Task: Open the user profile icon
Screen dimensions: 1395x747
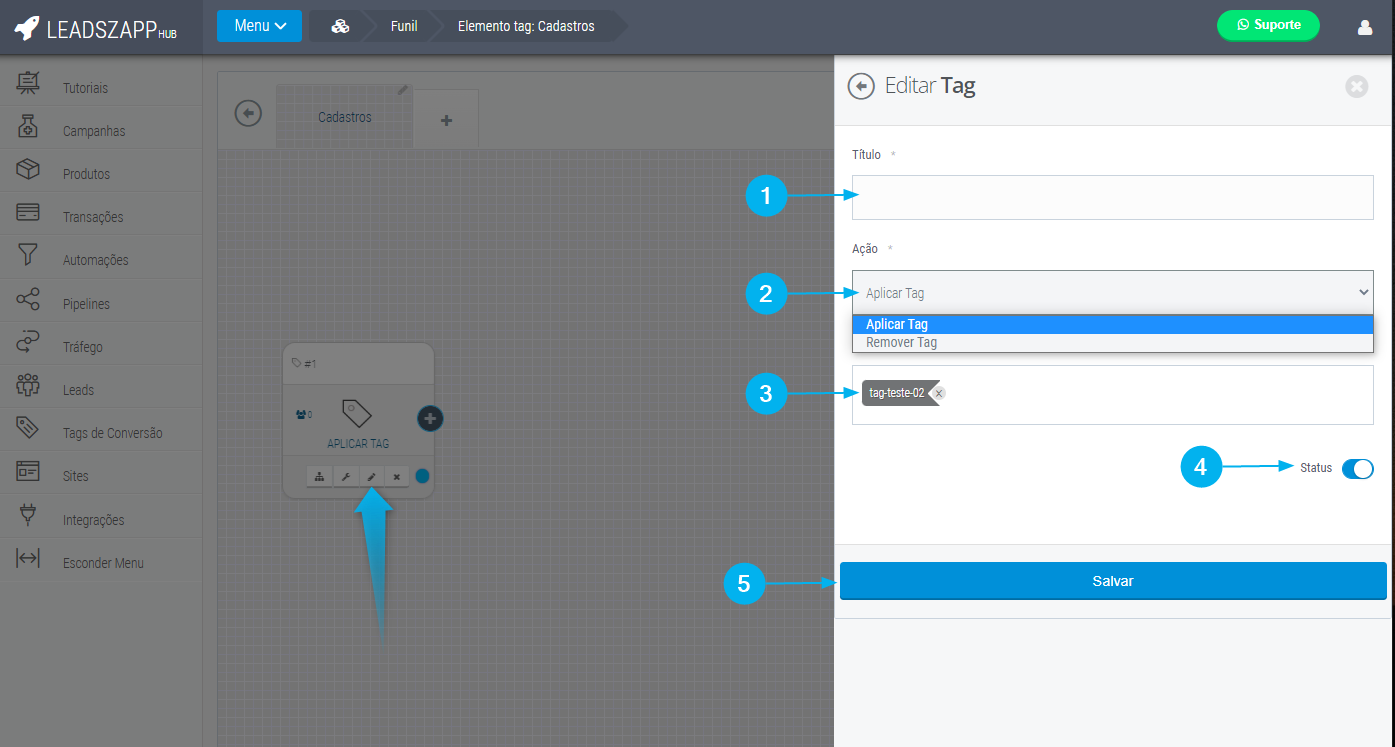Action: point(1365,27)
